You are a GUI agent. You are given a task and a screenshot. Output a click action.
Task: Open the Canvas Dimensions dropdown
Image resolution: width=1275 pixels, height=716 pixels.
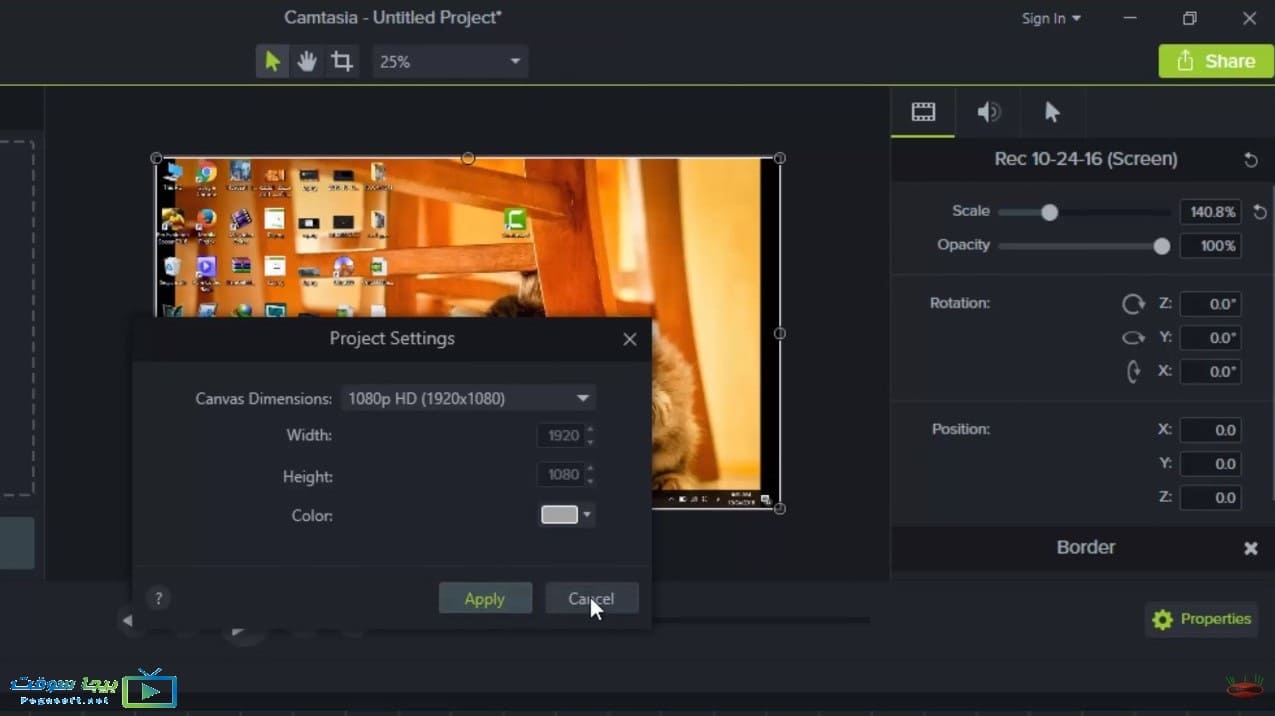tap(468, 398)
